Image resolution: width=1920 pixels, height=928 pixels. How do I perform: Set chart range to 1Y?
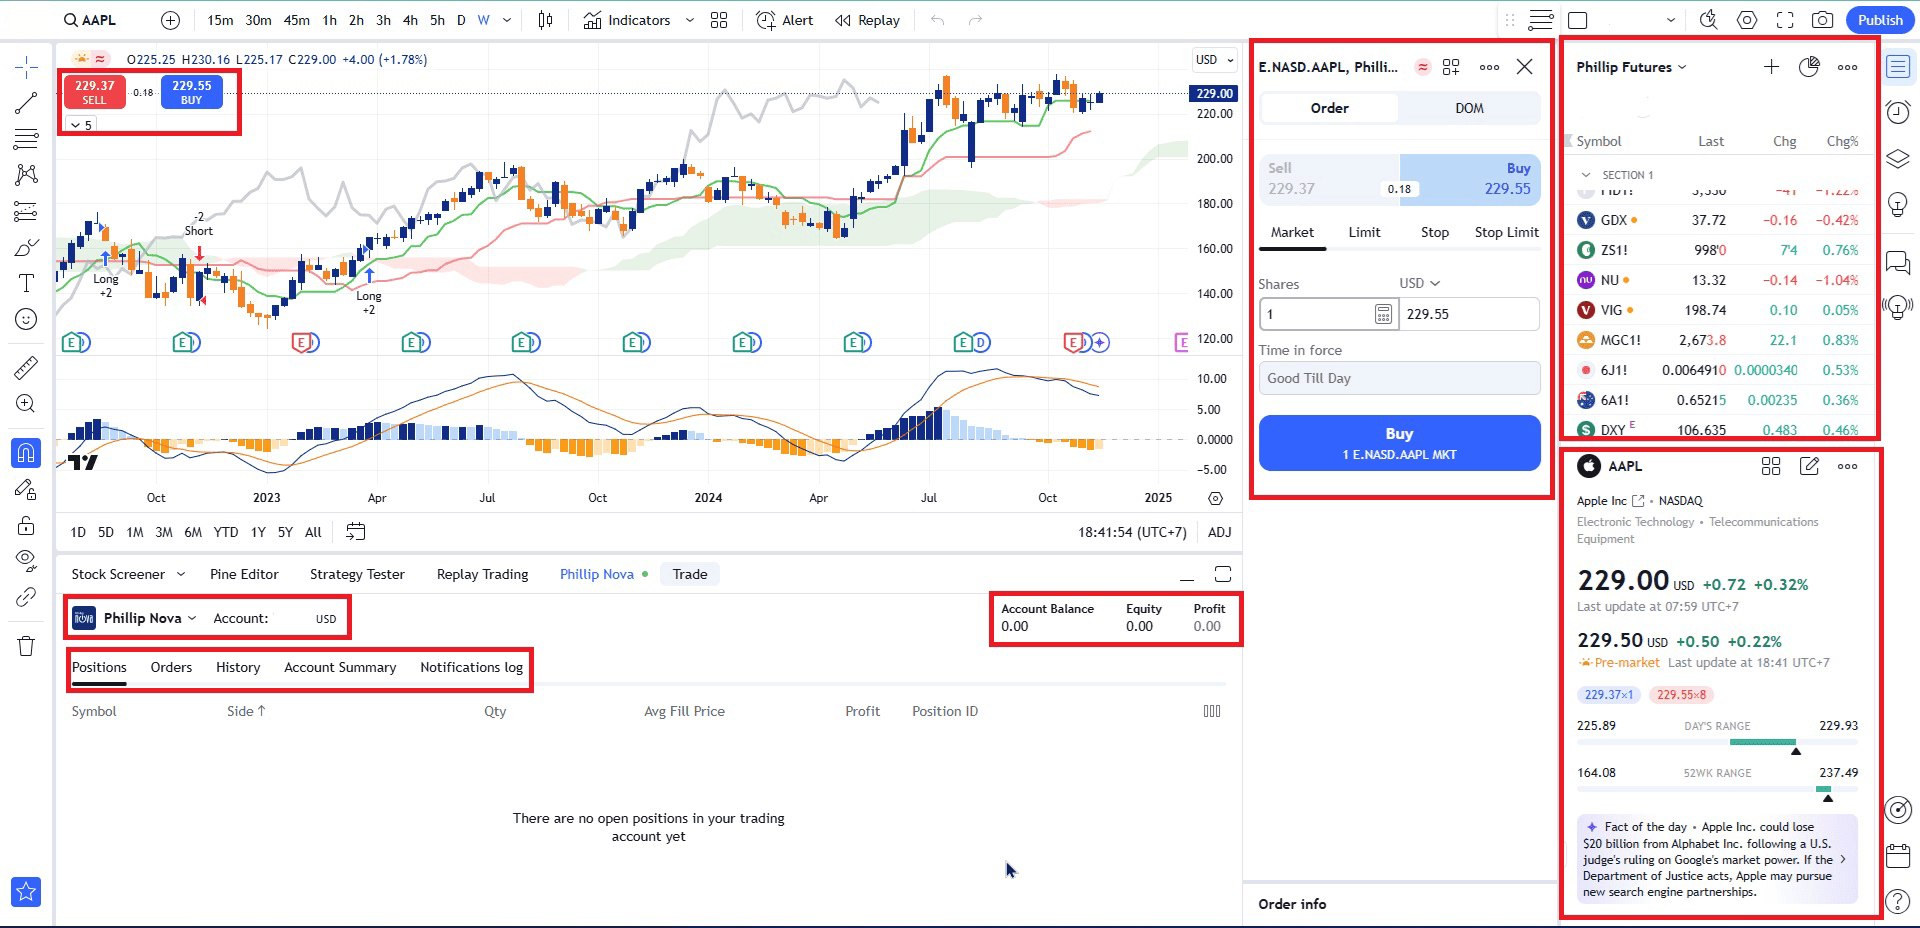[258, 532]
